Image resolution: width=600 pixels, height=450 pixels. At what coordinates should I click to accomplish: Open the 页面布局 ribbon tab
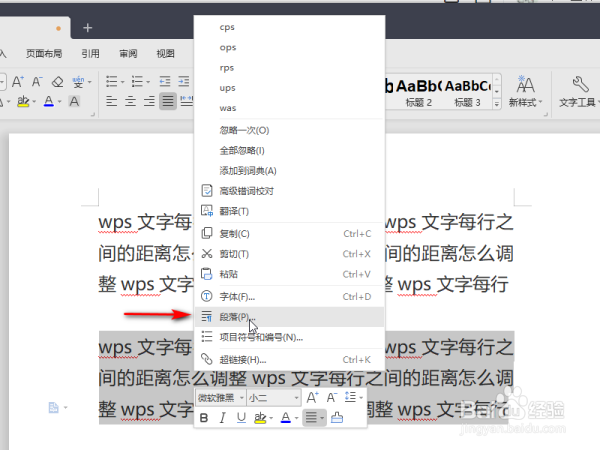(44, 54)
